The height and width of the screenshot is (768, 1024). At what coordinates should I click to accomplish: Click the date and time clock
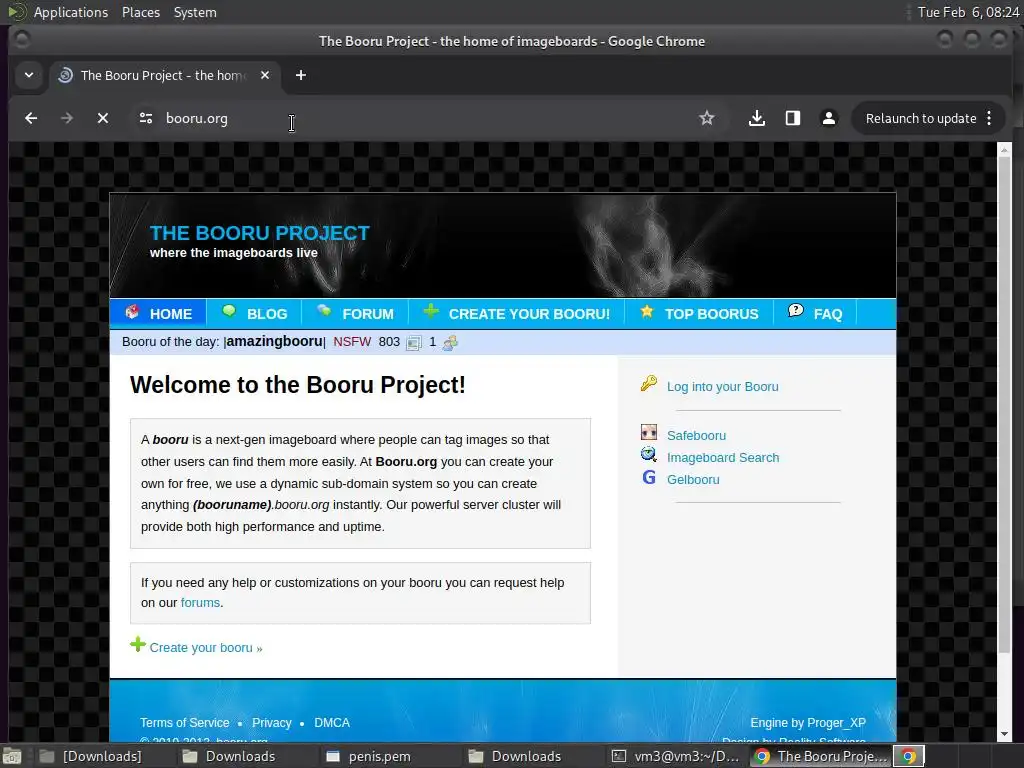pyautogui.click(x=968, y=12)
